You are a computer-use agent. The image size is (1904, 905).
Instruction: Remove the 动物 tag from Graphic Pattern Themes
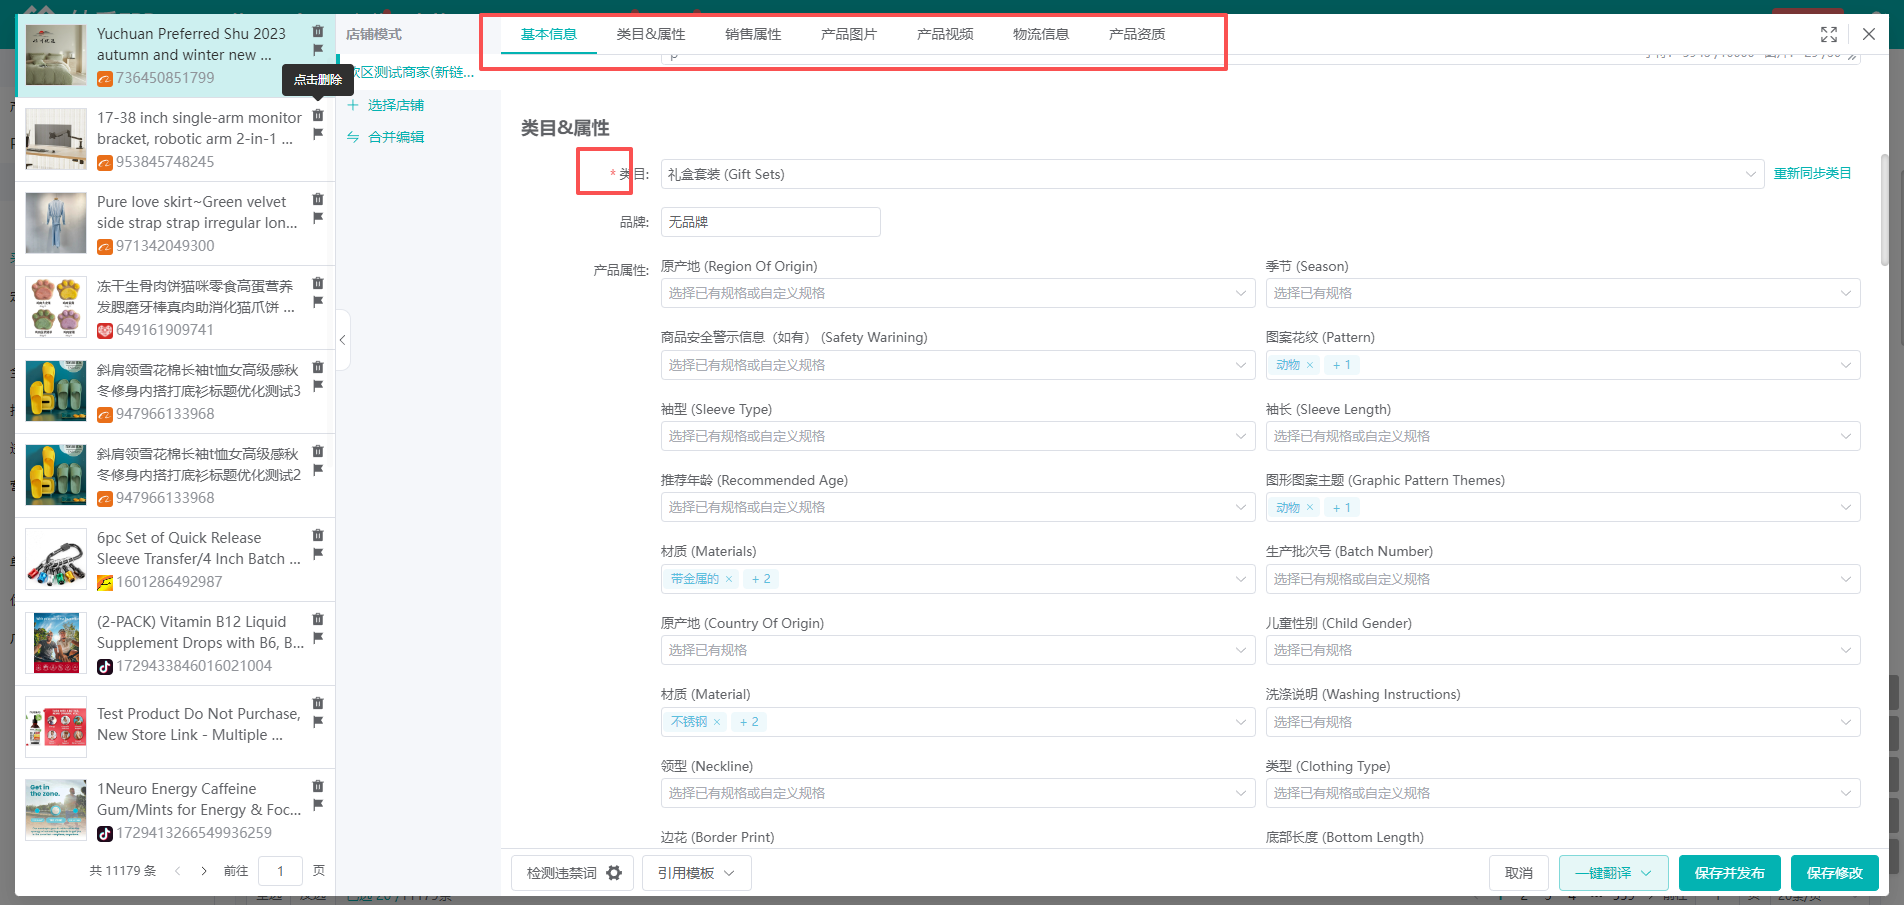coord(1310,508)
